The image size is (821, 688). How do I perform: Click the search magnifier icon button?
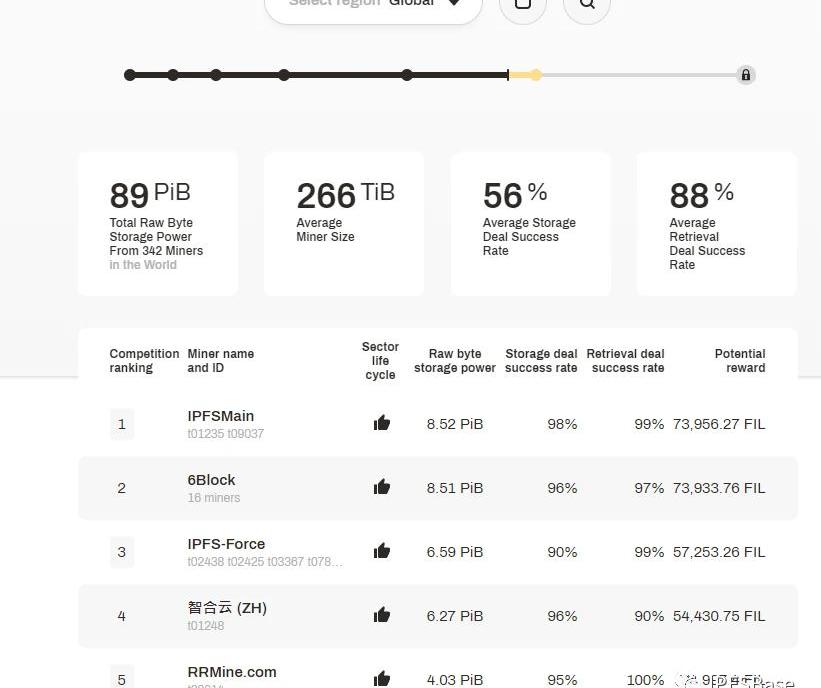(587, 5)
